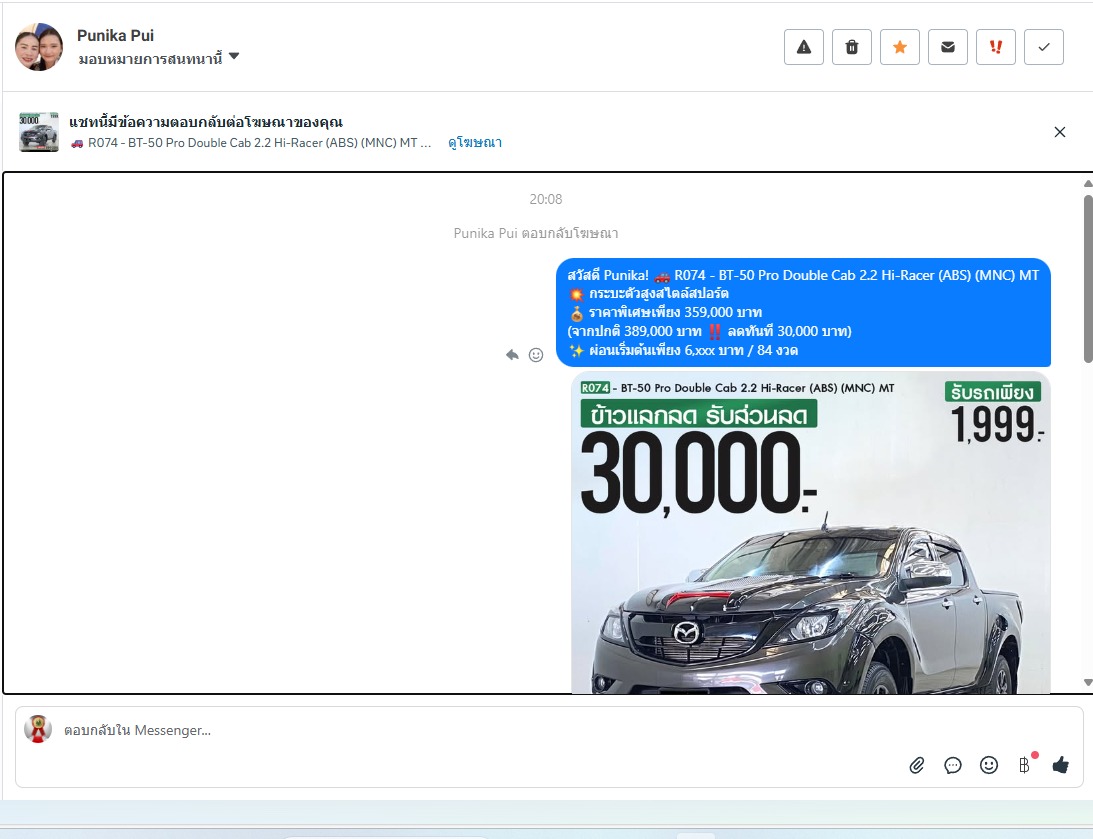Click the Baht payment icon
1093x839 pixels.
[1024, 765]
